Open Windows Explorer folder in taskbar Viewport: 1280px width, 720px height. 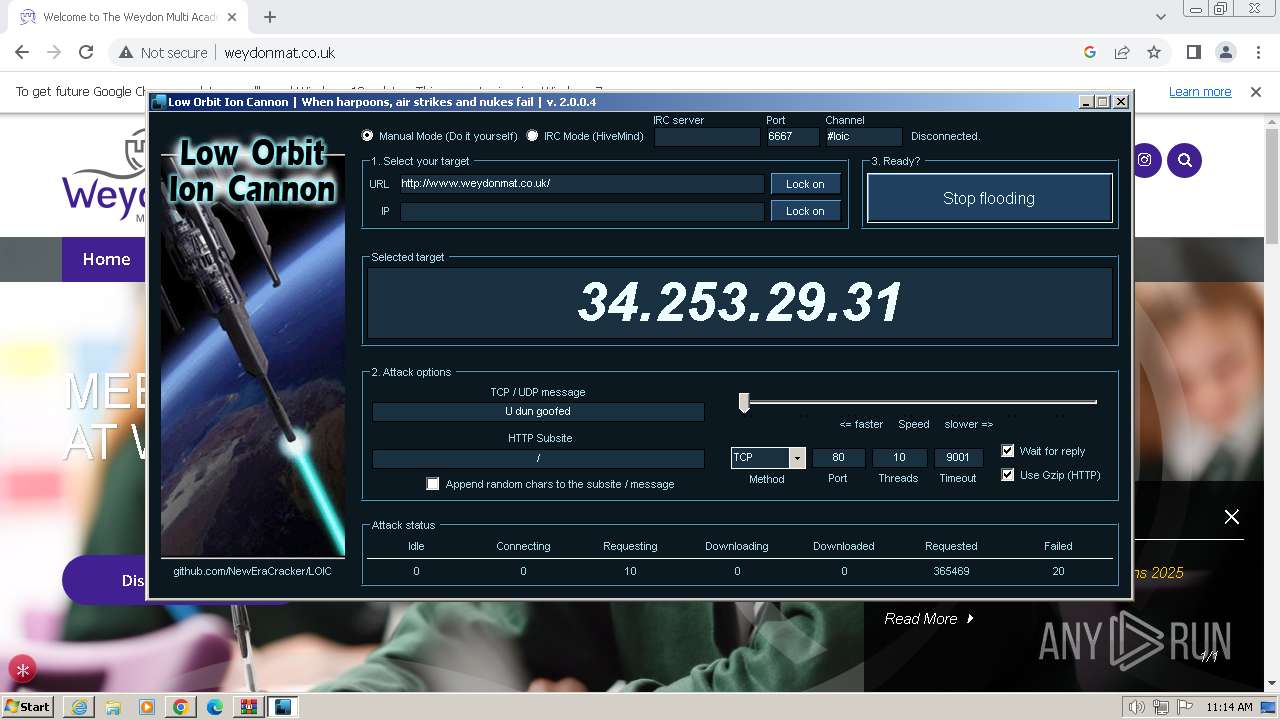point(112,707)
